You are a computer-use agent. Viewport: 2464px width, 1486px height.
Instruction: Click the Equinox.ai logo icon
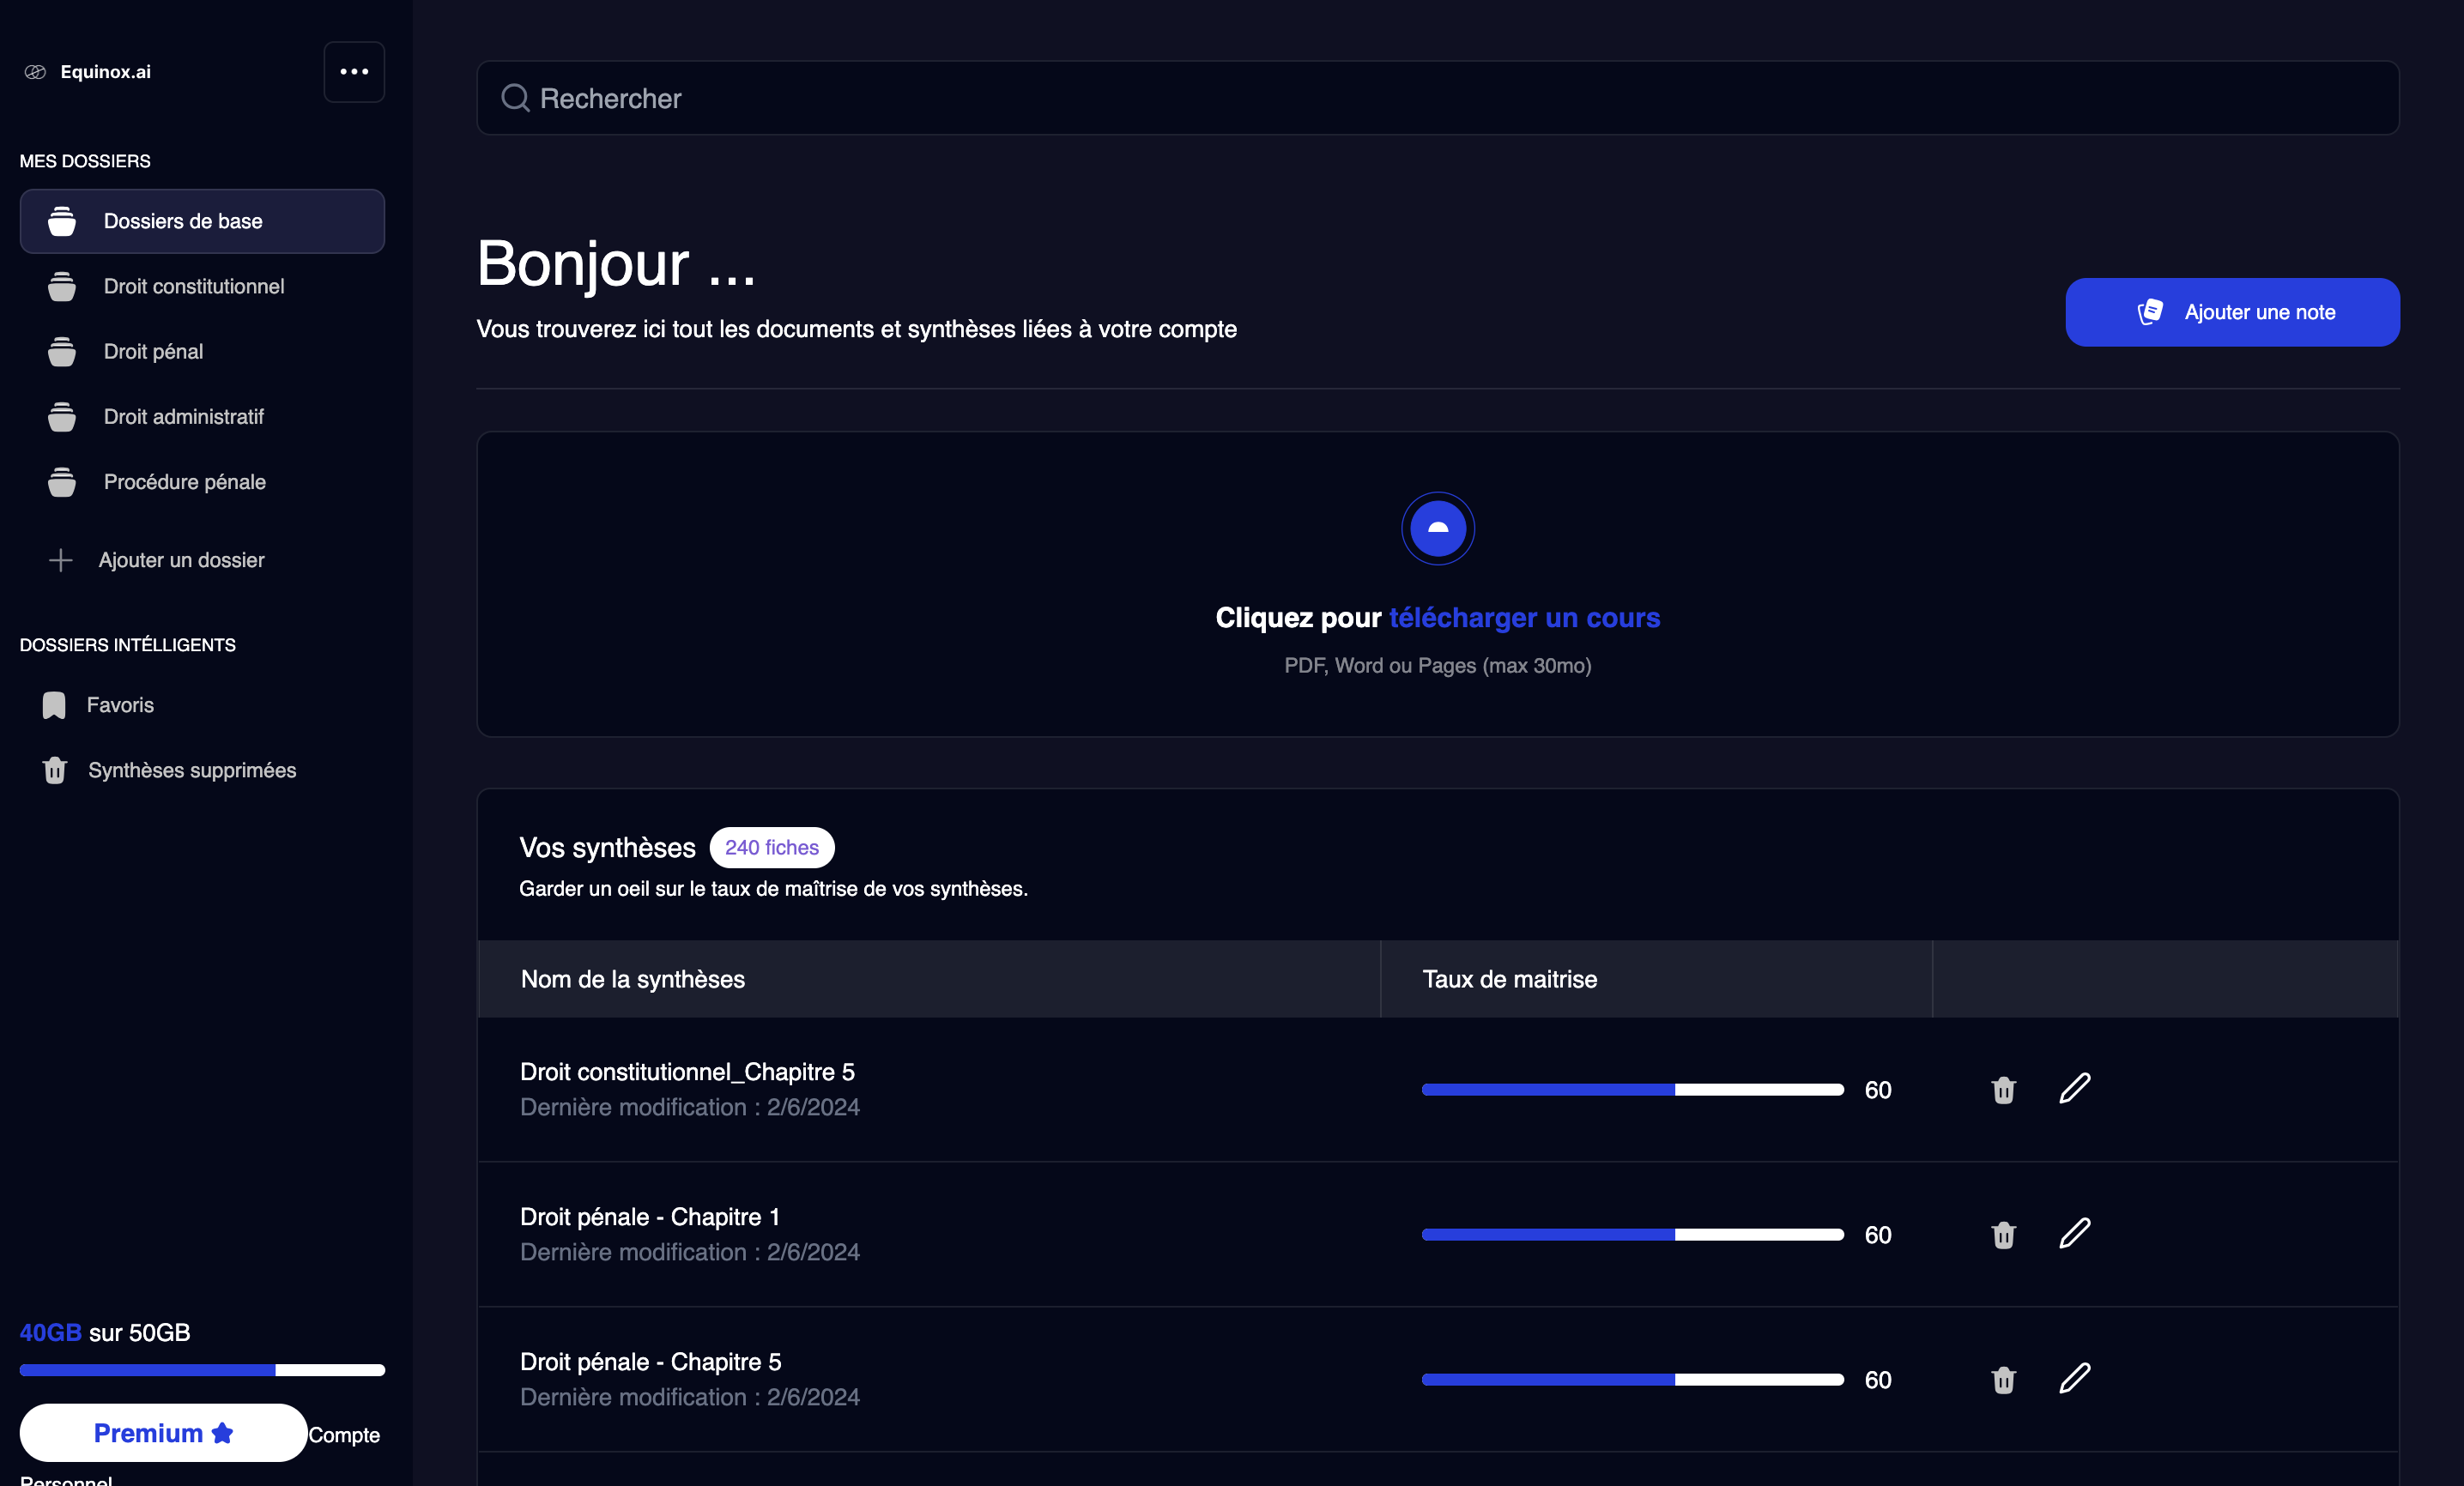pyautogui.click(x=35, y=72)
